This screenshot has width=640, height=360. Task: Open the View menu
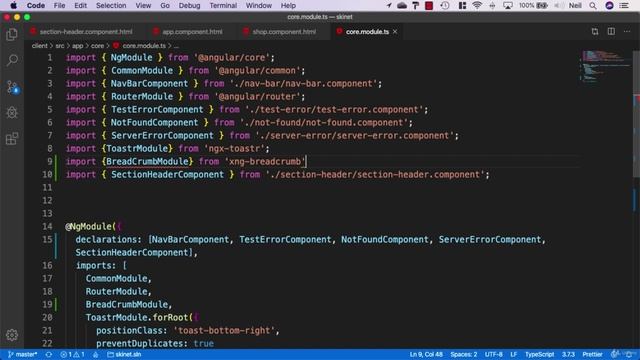[x=143, y=5]
